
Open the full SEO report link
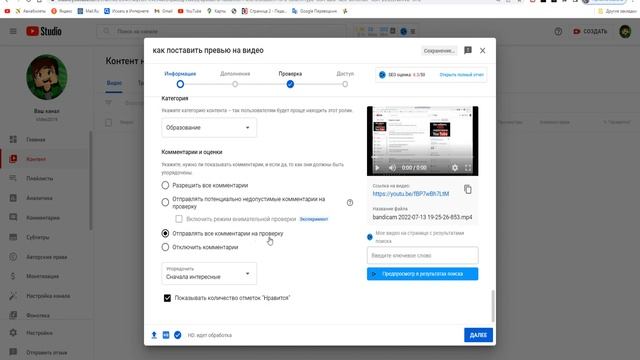pyautogui.click(x=462, y=75)
